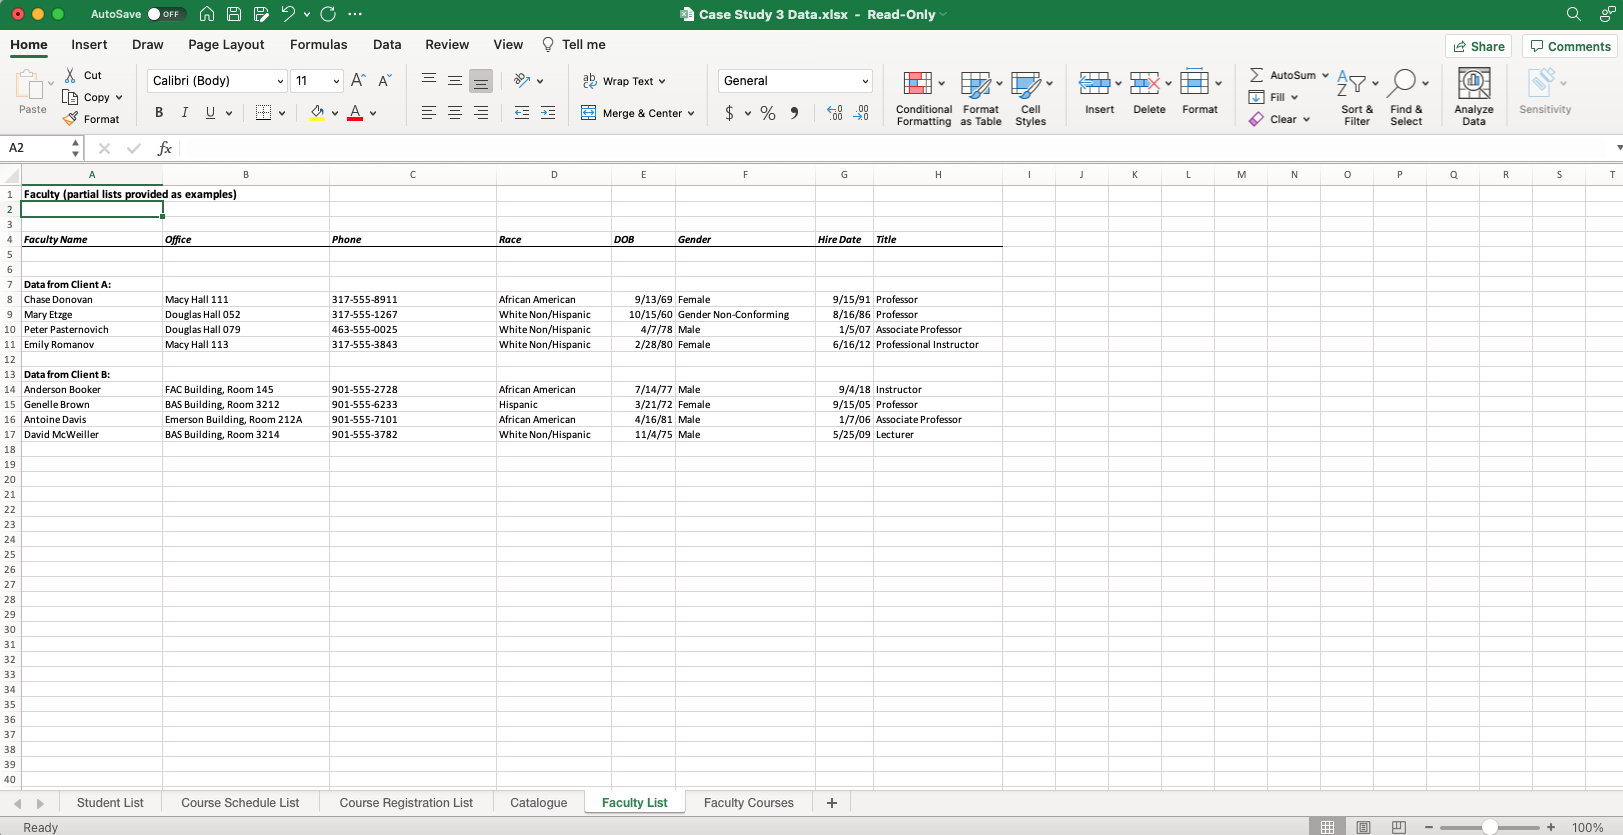1623x835 pixels.
Task: Switch to Page Layout view in status bar
Action: click(1363, 827)
